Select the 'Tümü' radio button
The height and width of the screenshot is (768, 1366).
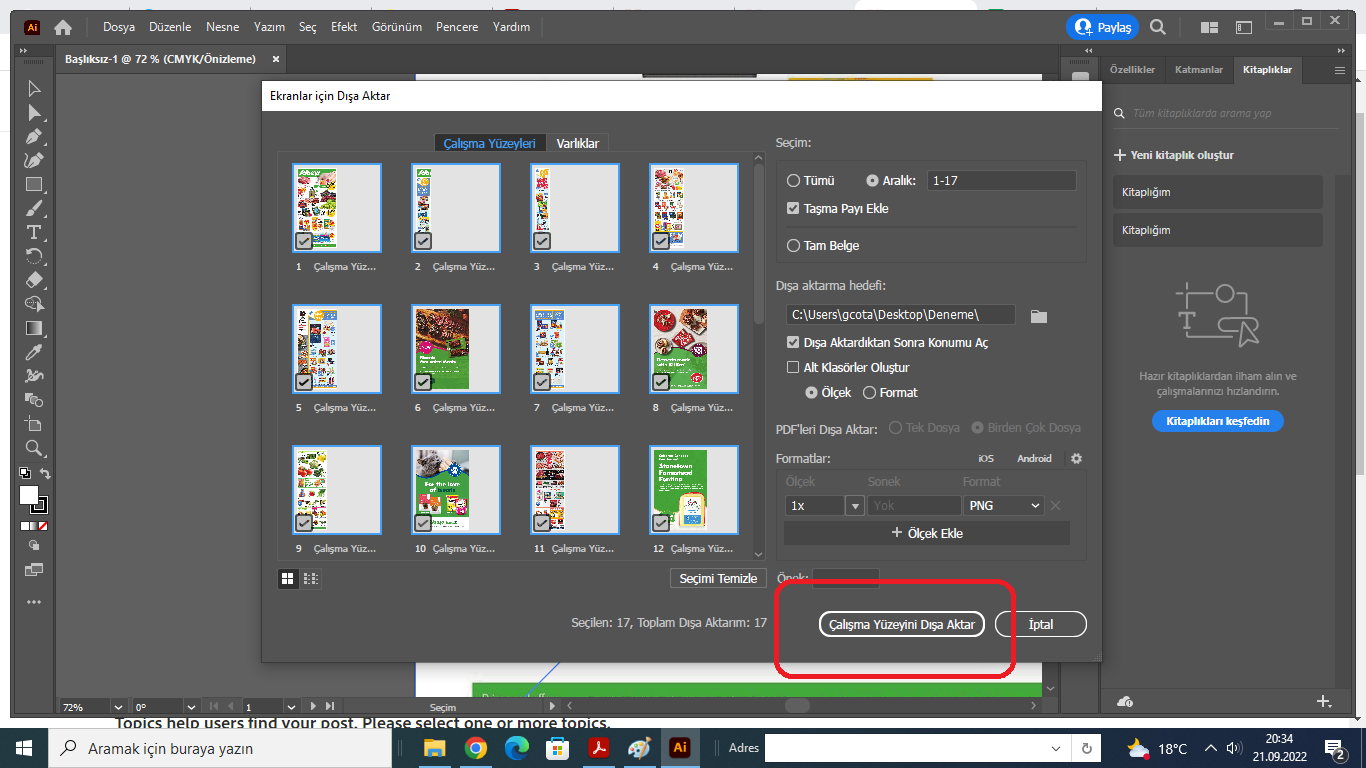click(793, 180)
